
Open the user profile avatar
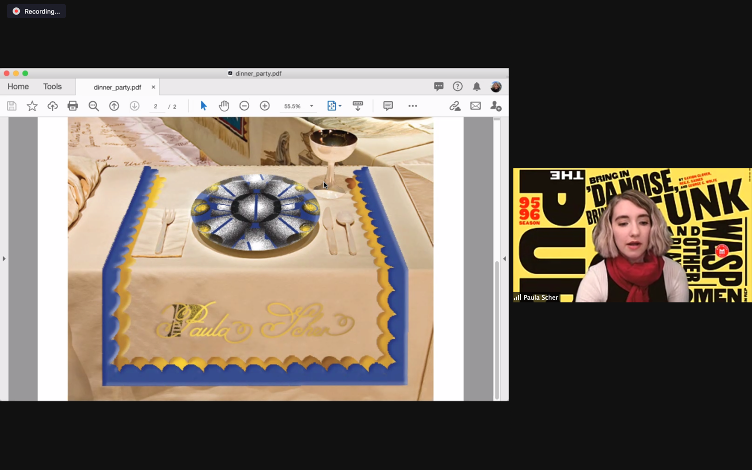[496, 86]
